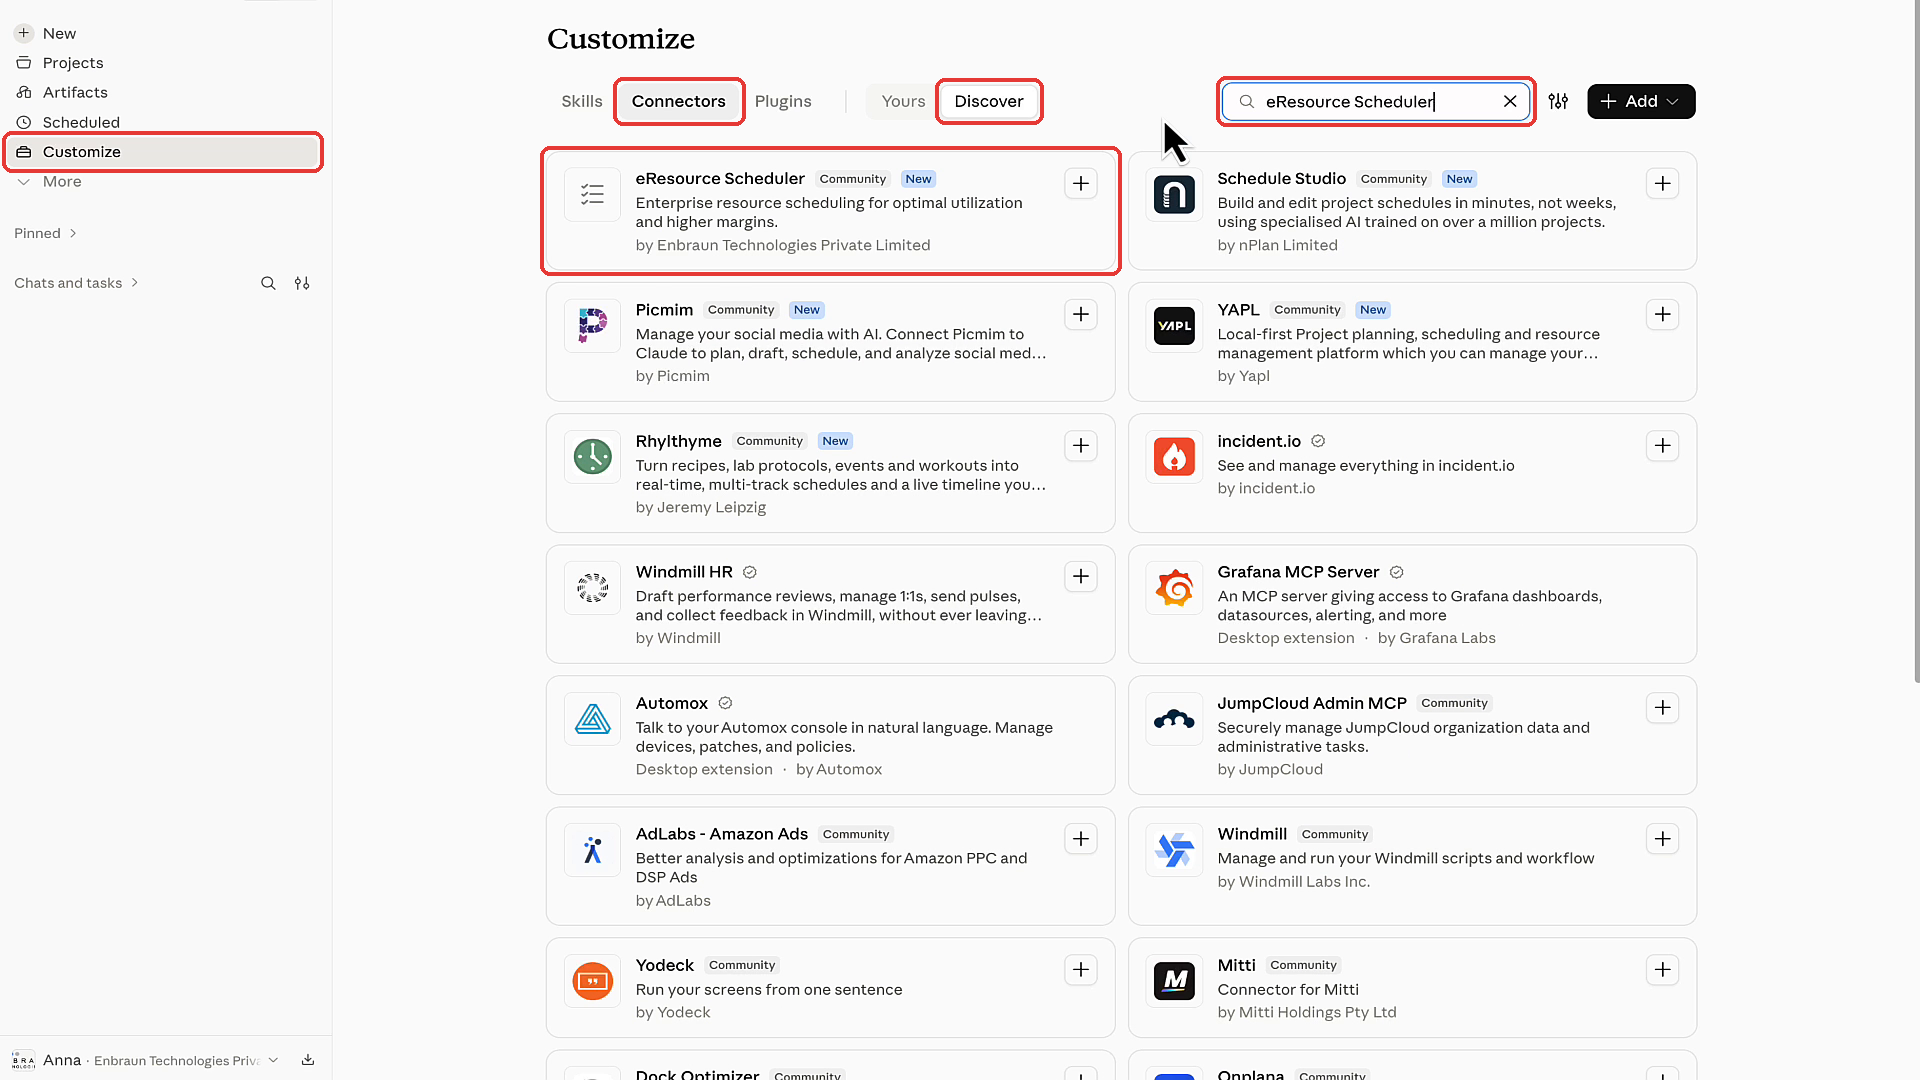
Task: Click the "by Jeremy Leipzig" text
Action: 701,507
